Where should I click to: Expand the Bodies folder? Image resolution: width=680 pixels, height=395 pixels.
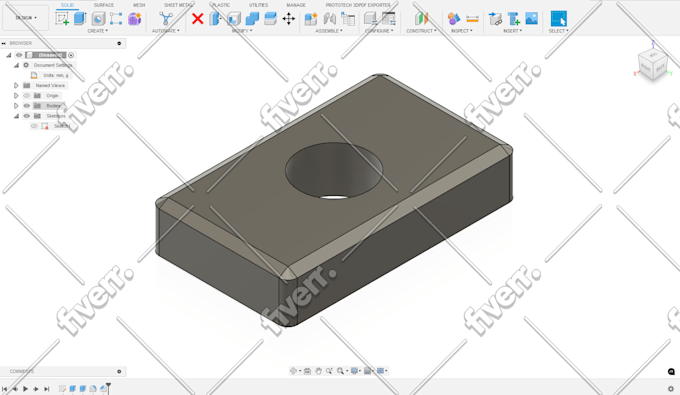(16, 106)
